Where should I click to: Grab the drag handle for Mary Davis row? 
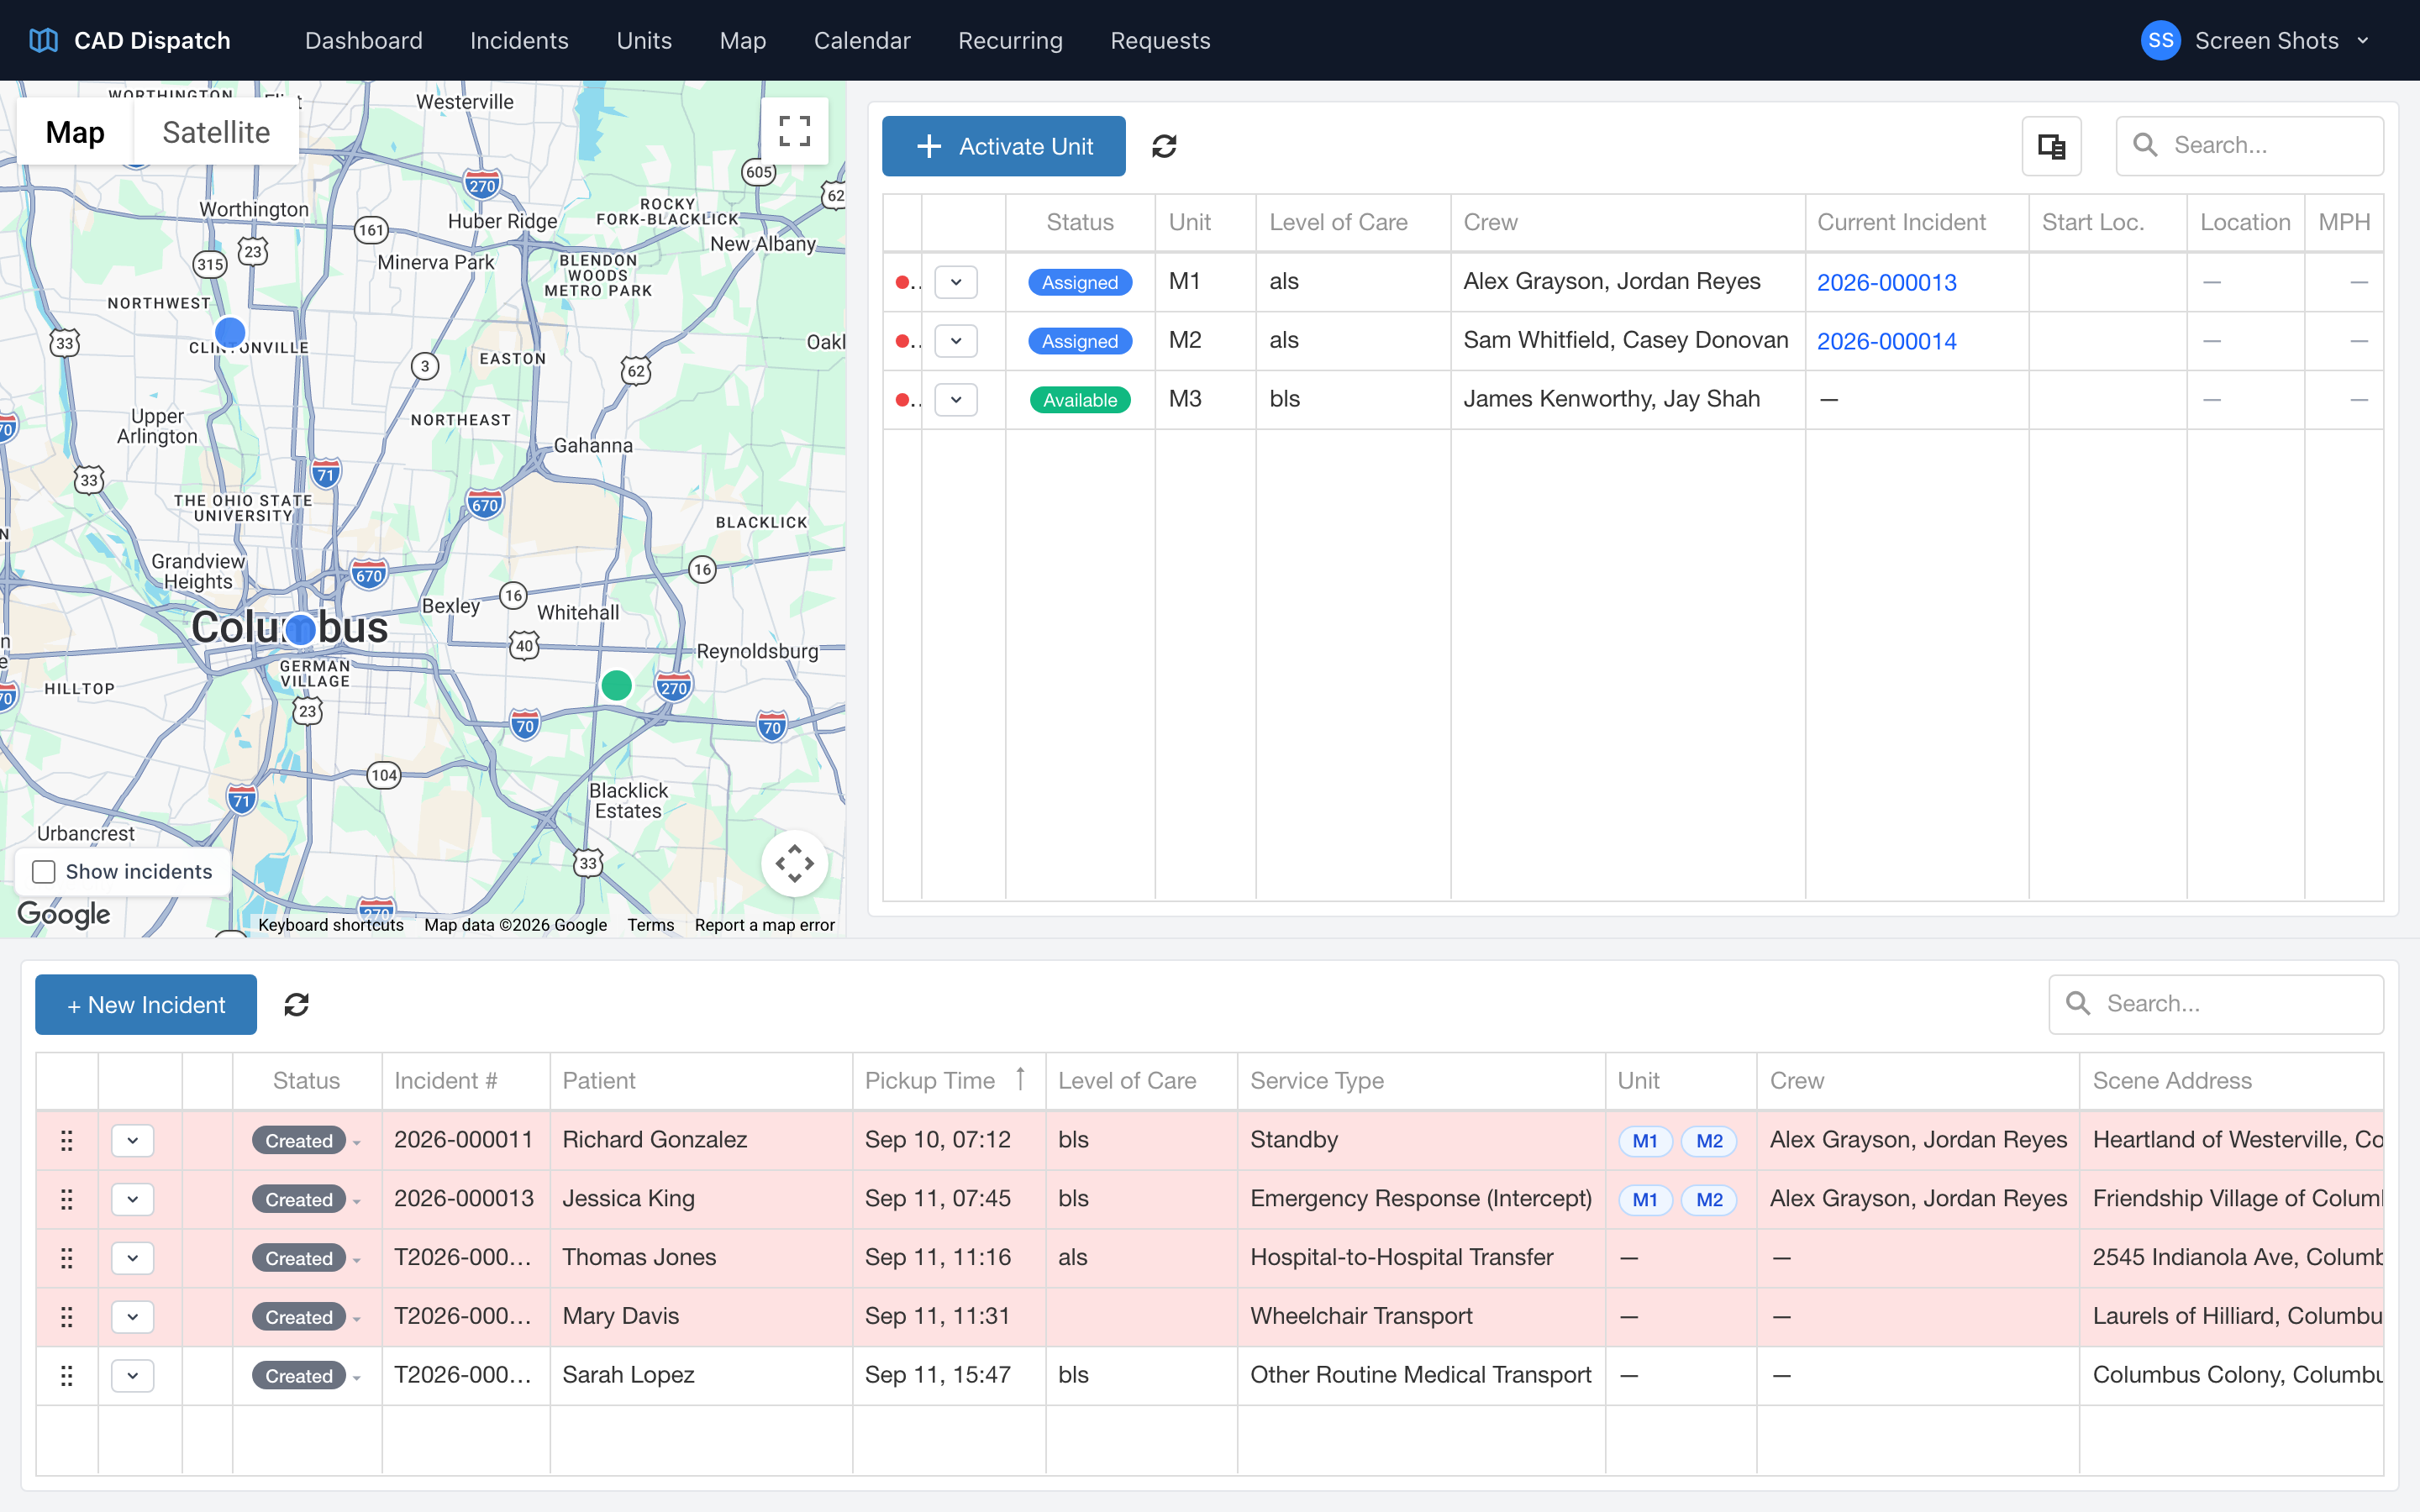pyautogui.click(x=67, y=1317)
